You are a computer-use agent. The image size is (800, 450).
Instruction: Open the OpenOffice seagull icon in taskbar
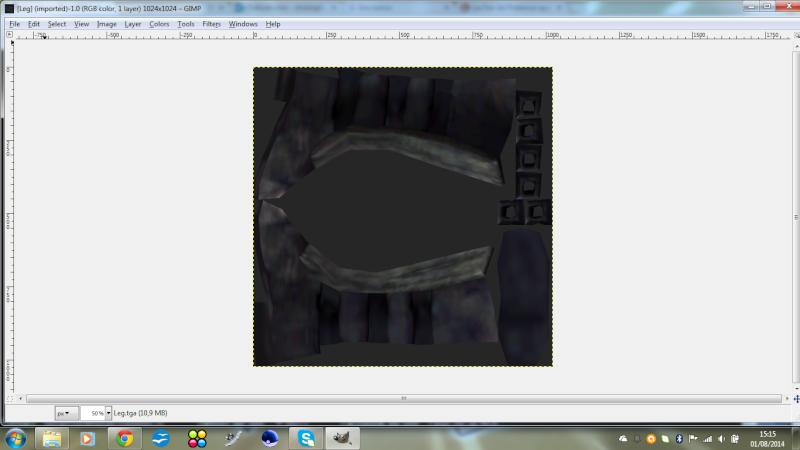[x=161, y=438]
